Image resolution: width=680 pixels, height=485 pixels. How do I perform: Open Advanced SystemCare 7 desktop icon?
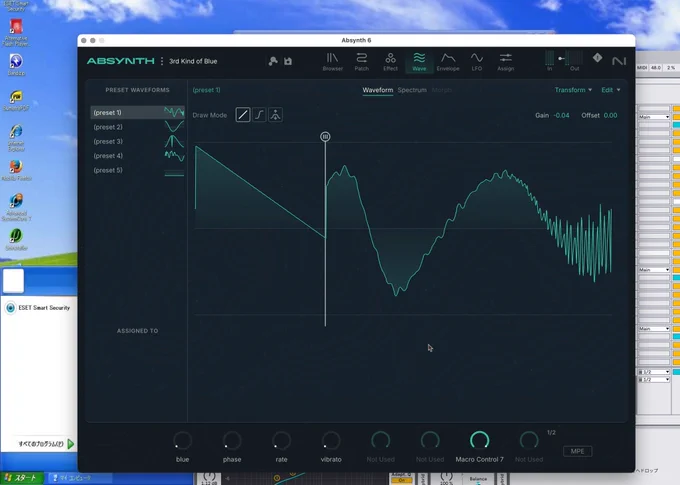tap(16, 207)
